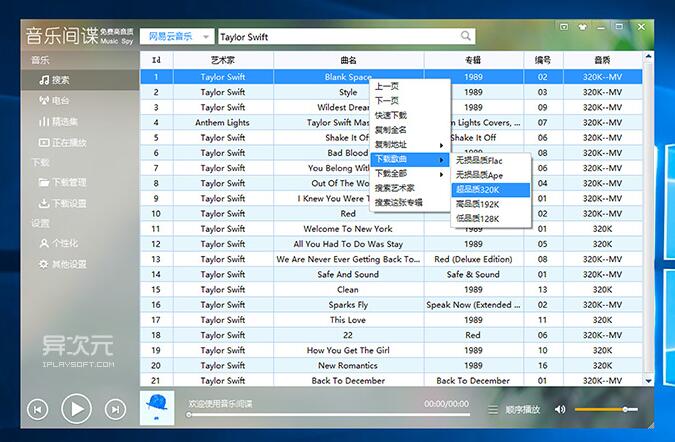
Task: Select 快速下载 quick download
Action: click(410, 116)
